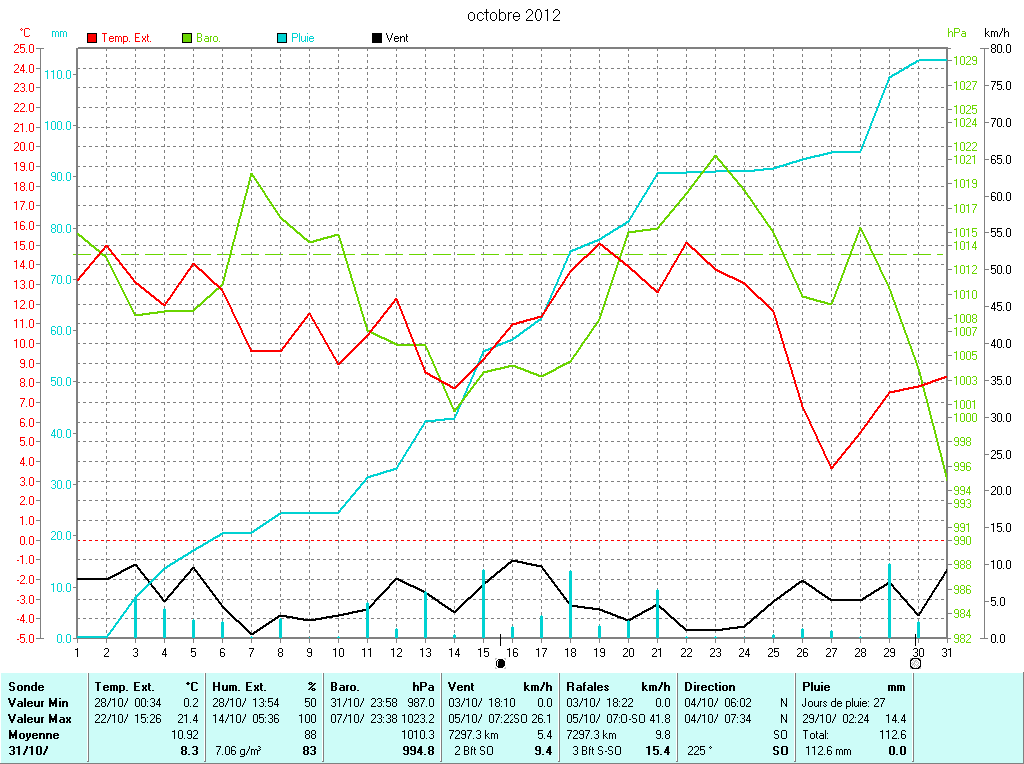
Task: Click the 'octobre 2012' chart title
Action: tap(514, 16)
